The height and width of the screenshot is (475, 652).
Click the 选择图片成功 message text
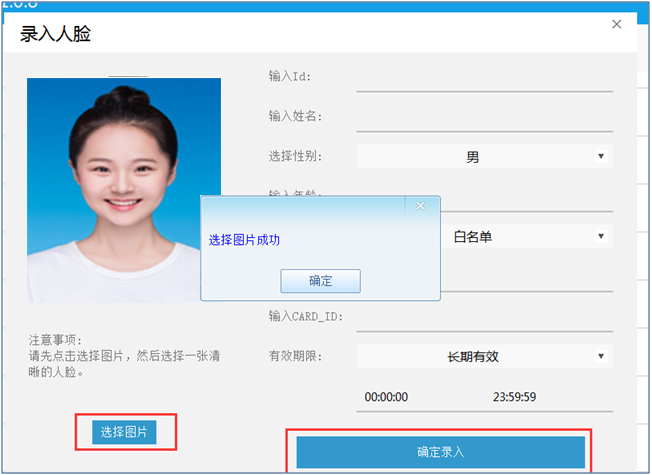coord(244,240)
